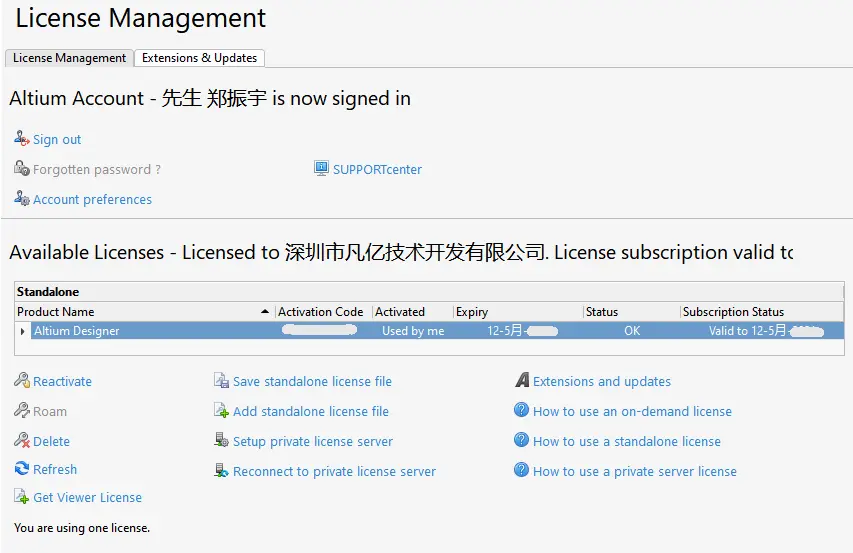
Task: Click the Reconnect to private license server icon
Action: (x=221, y=470)
